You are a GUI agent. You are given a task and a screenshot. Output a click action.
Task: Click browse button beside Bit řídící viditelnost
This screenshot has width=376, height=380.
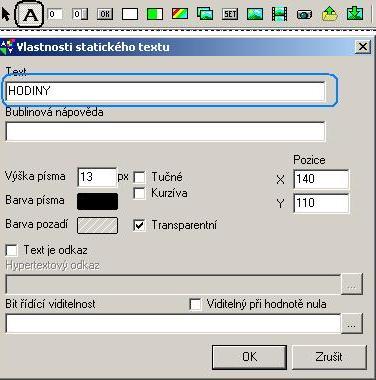tap(352, 323)
